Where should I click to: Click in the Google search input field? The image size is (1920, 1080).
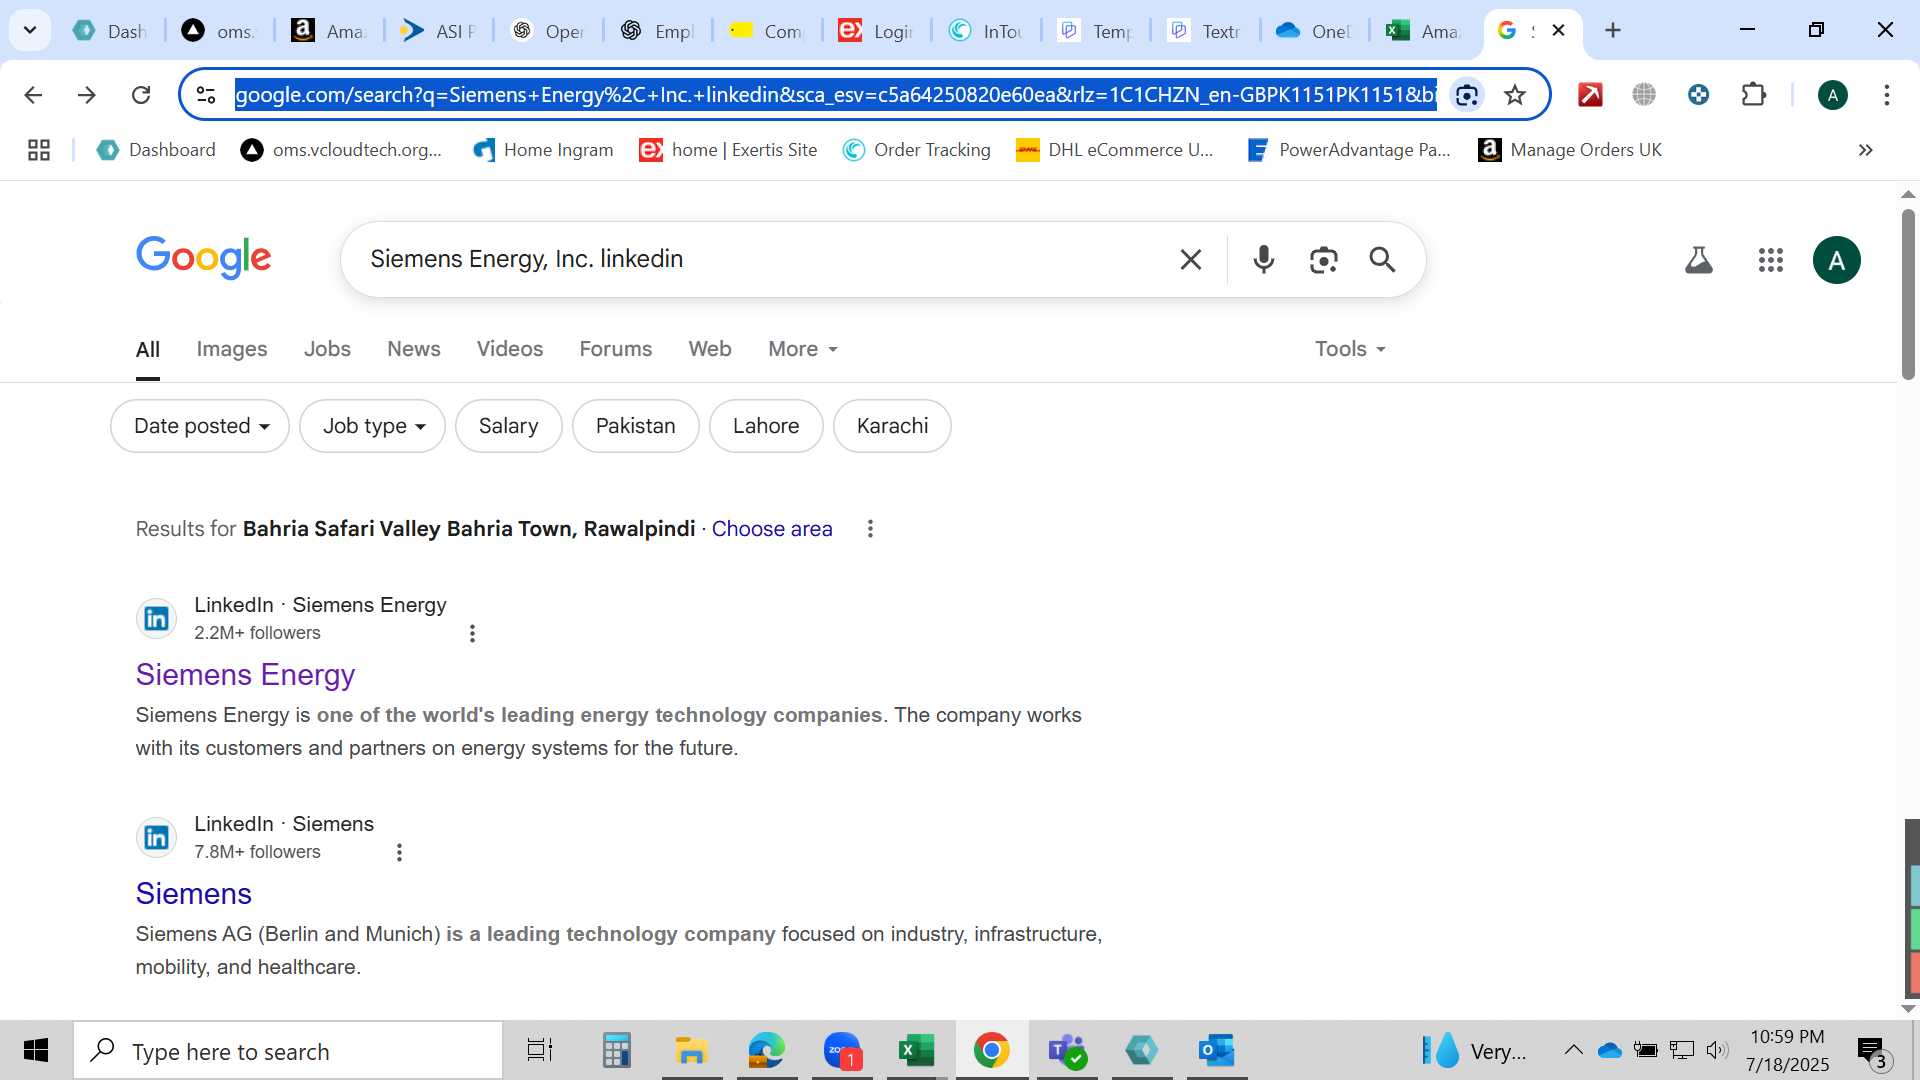pyautogui.click(x=765, y=259)
